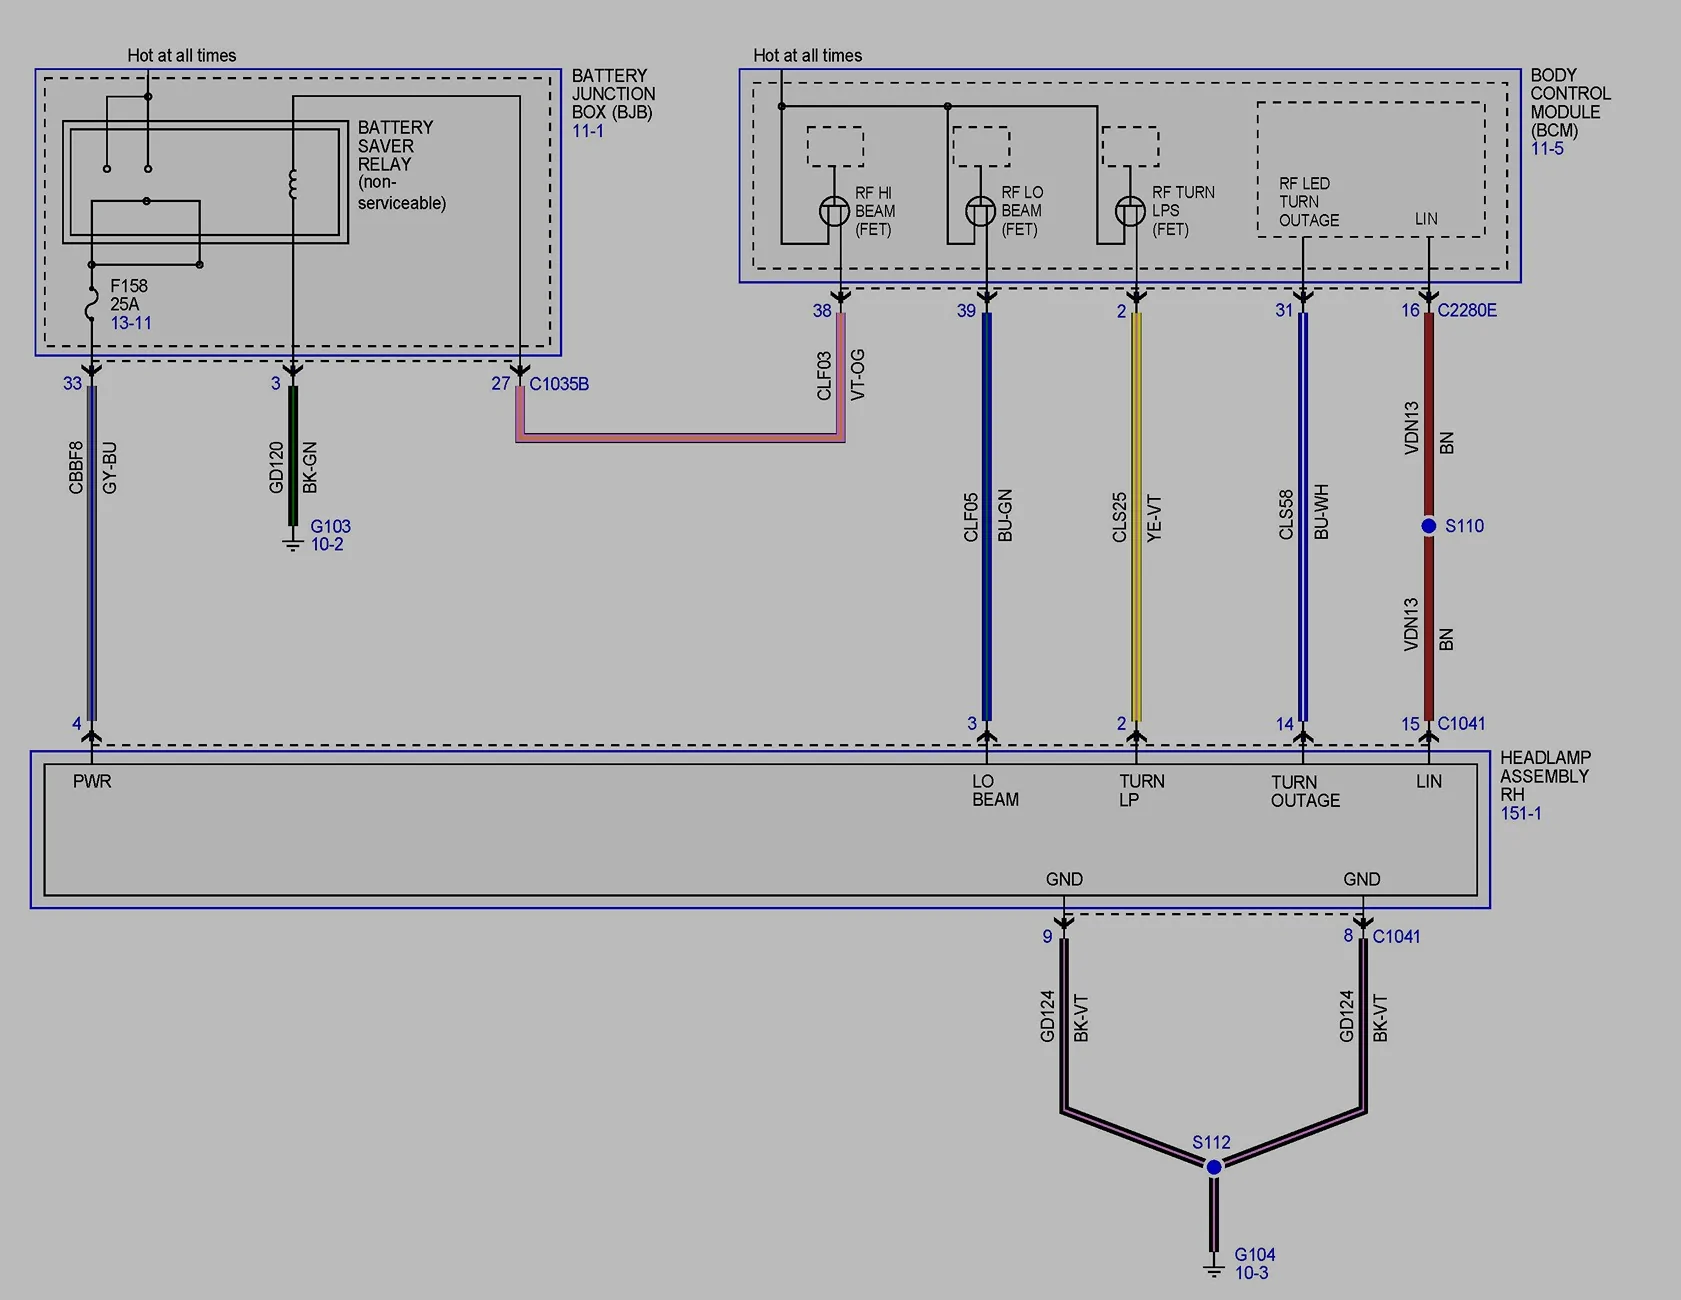
Task: Open the 11-1 Battery Junction Box reference
Action: (587, 131)
